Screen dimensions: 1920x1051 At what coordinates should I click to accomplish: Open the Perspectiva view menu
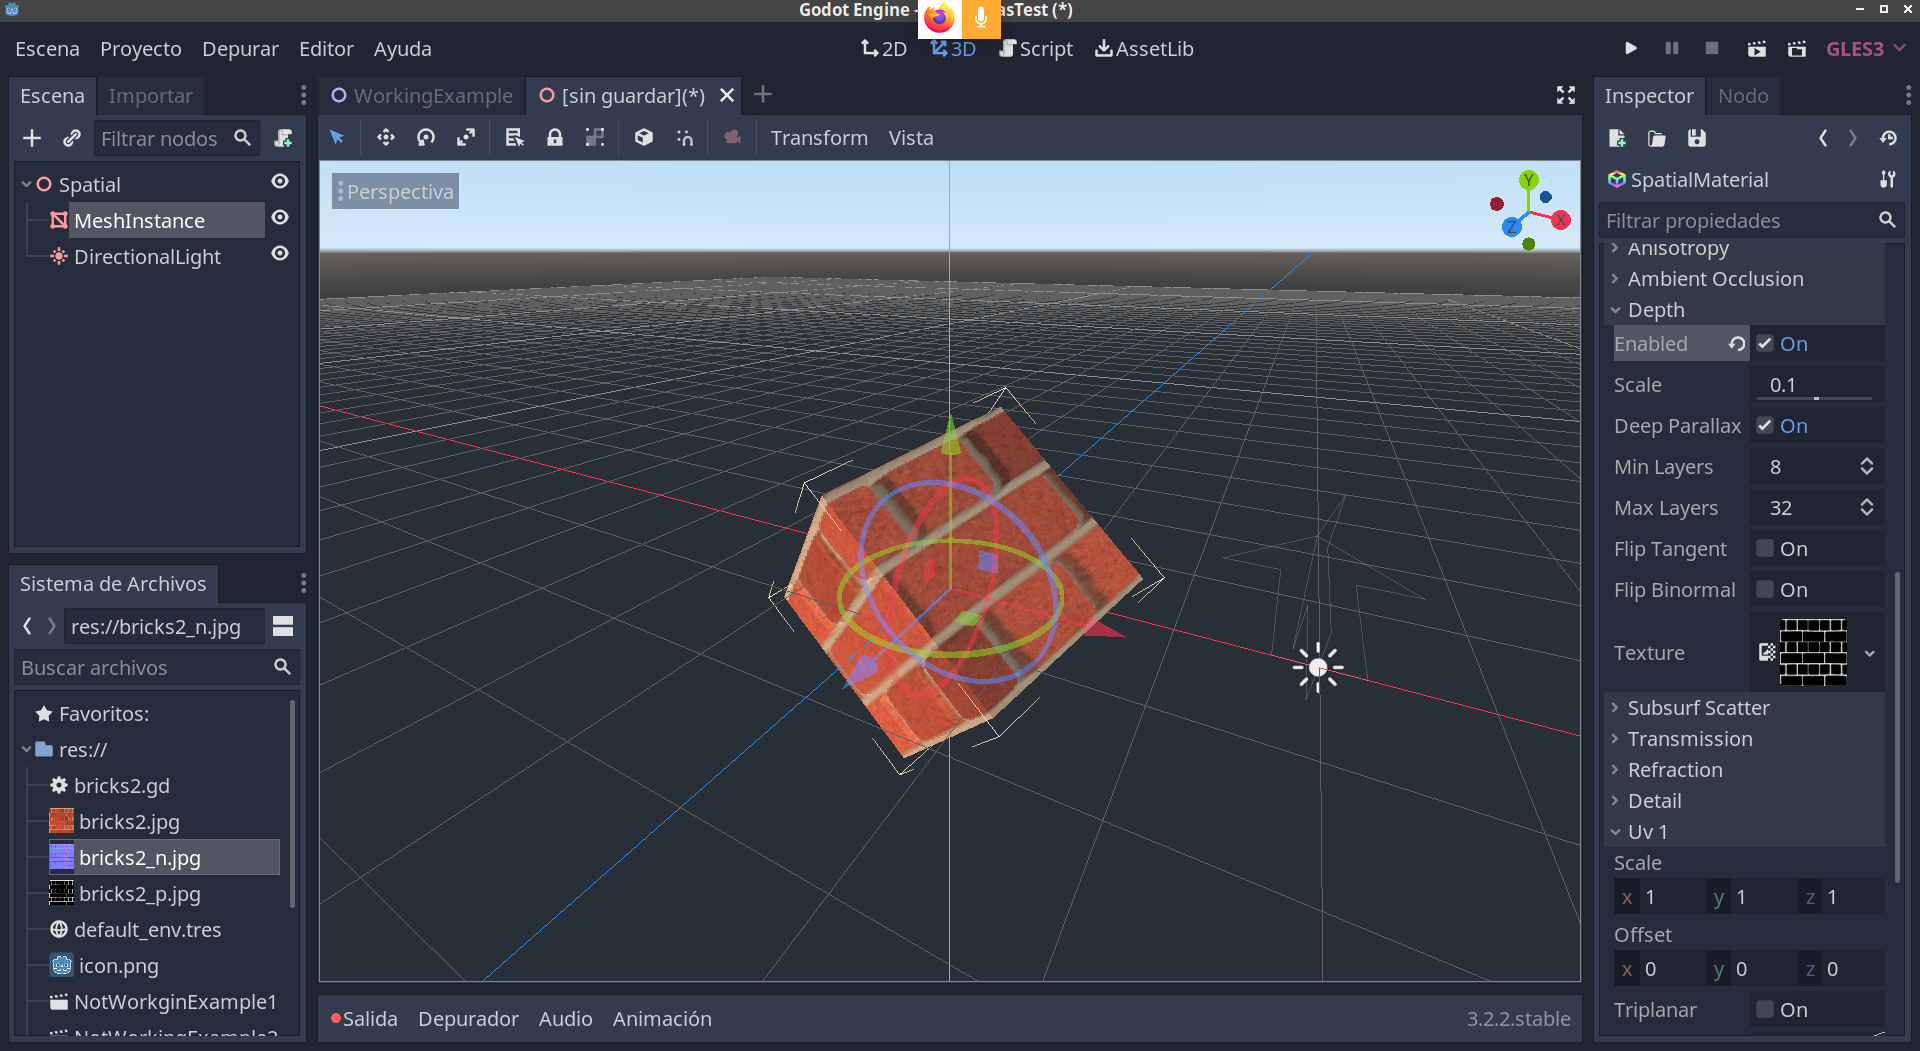pyautogui.click(x=395, y=191)
